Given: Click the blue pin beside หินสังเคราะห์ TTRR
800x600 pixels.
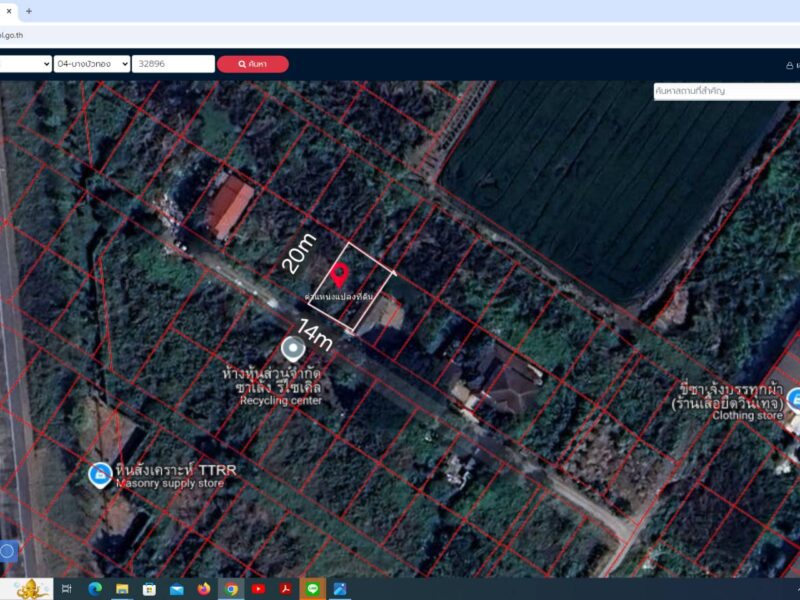Looking at the screenshot, I should [100, 476].
